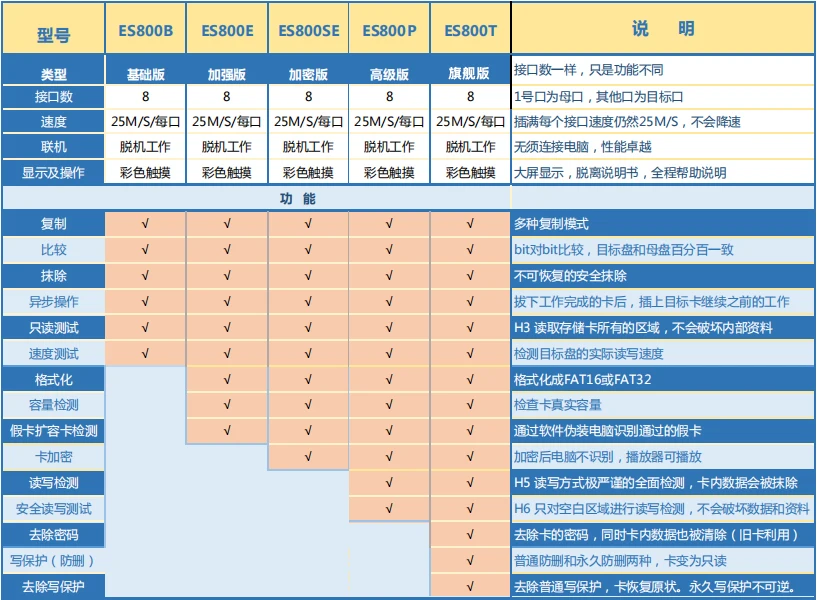The height and width of the screenshot is (600, 817).
Task: Click the ES800T checkmark in 只读测试 row
Action: click(470, 328)
